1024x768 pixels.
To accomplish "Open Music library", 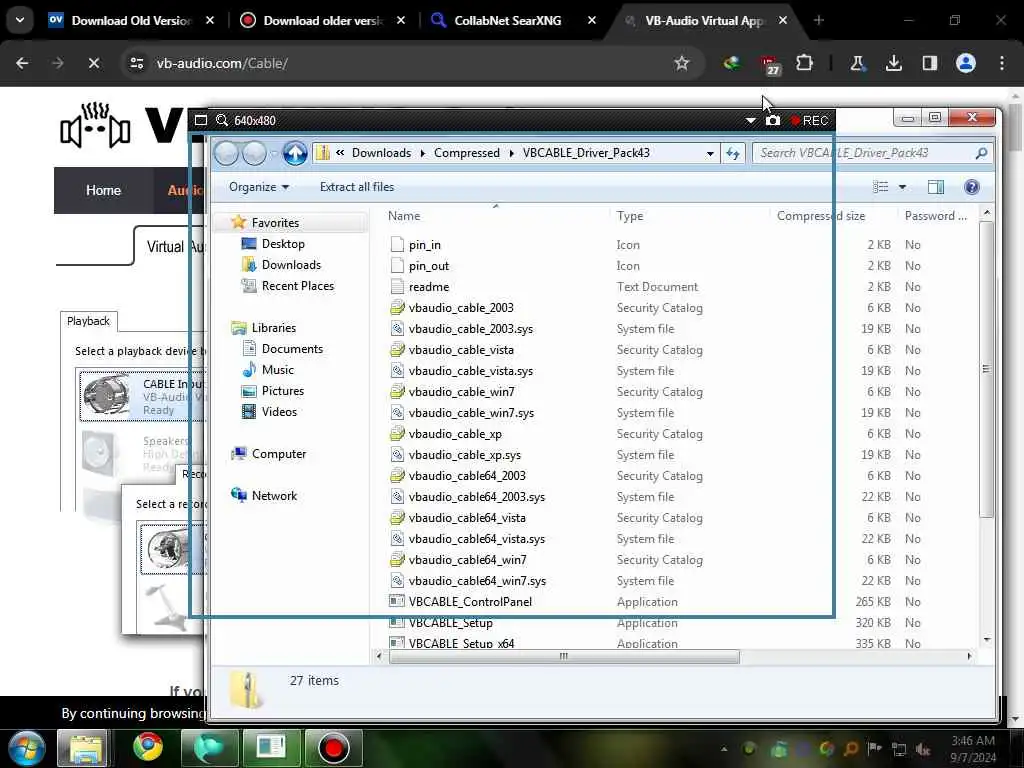I will (278, 370).
